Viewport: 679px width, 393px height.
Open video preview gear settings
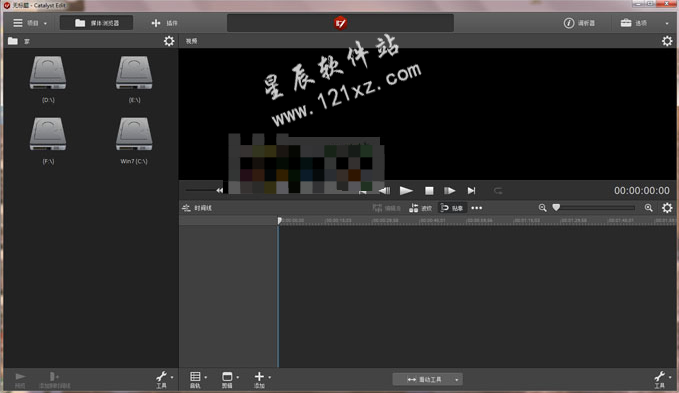coord(667,41)
